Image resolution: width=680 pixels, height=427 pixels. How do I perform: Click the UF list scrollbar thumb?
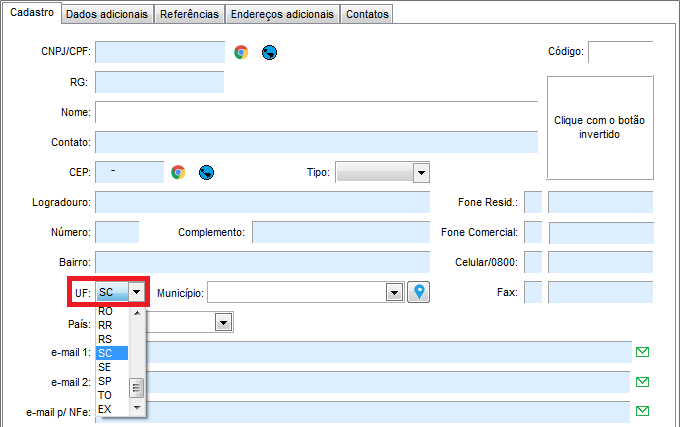pos(137,387)
